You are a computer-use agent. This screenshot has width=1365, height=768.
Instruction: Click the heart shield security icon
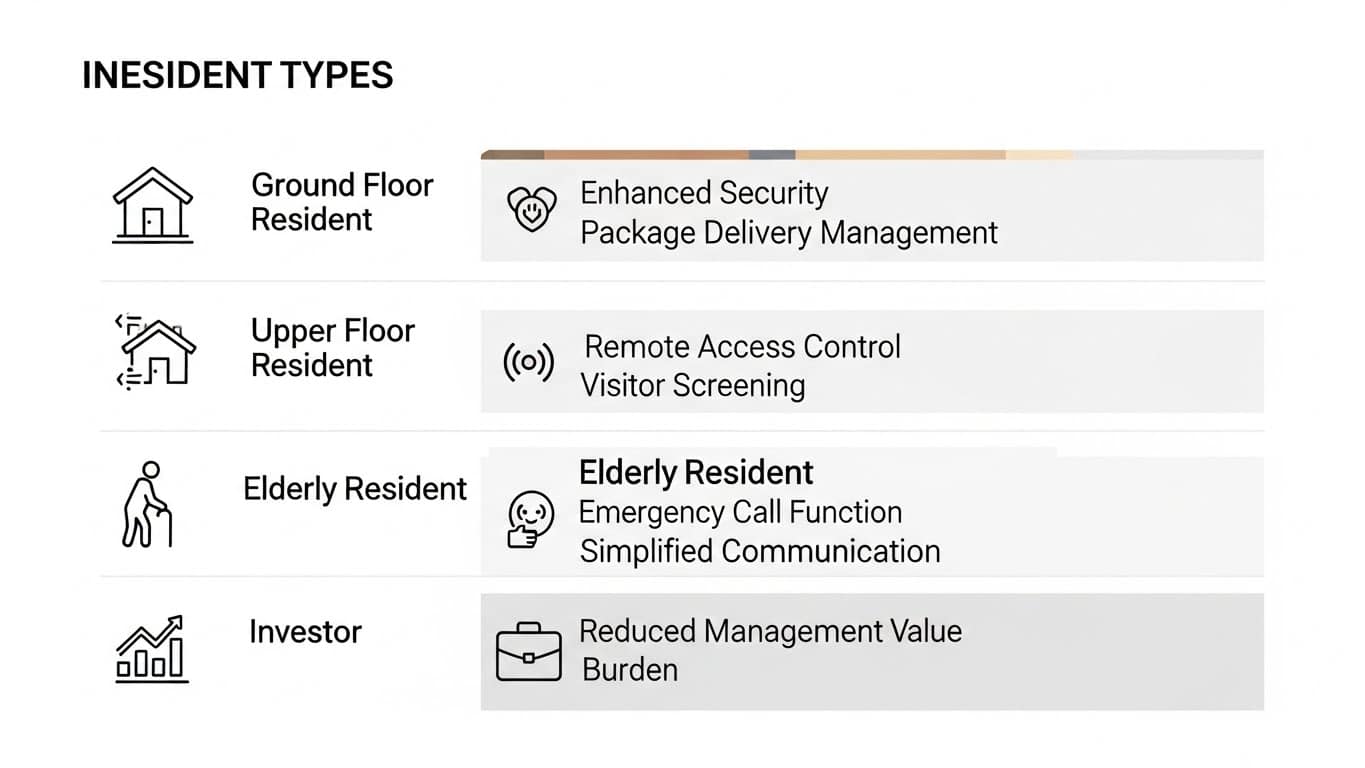point(532,210)
